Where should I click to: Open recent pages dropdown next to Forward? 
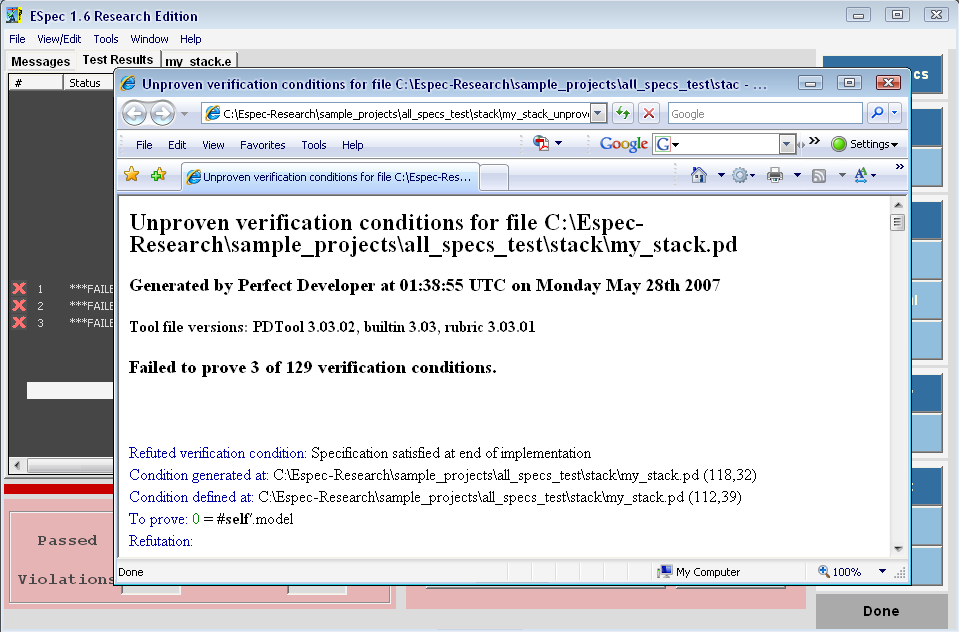tap(184, 114)
